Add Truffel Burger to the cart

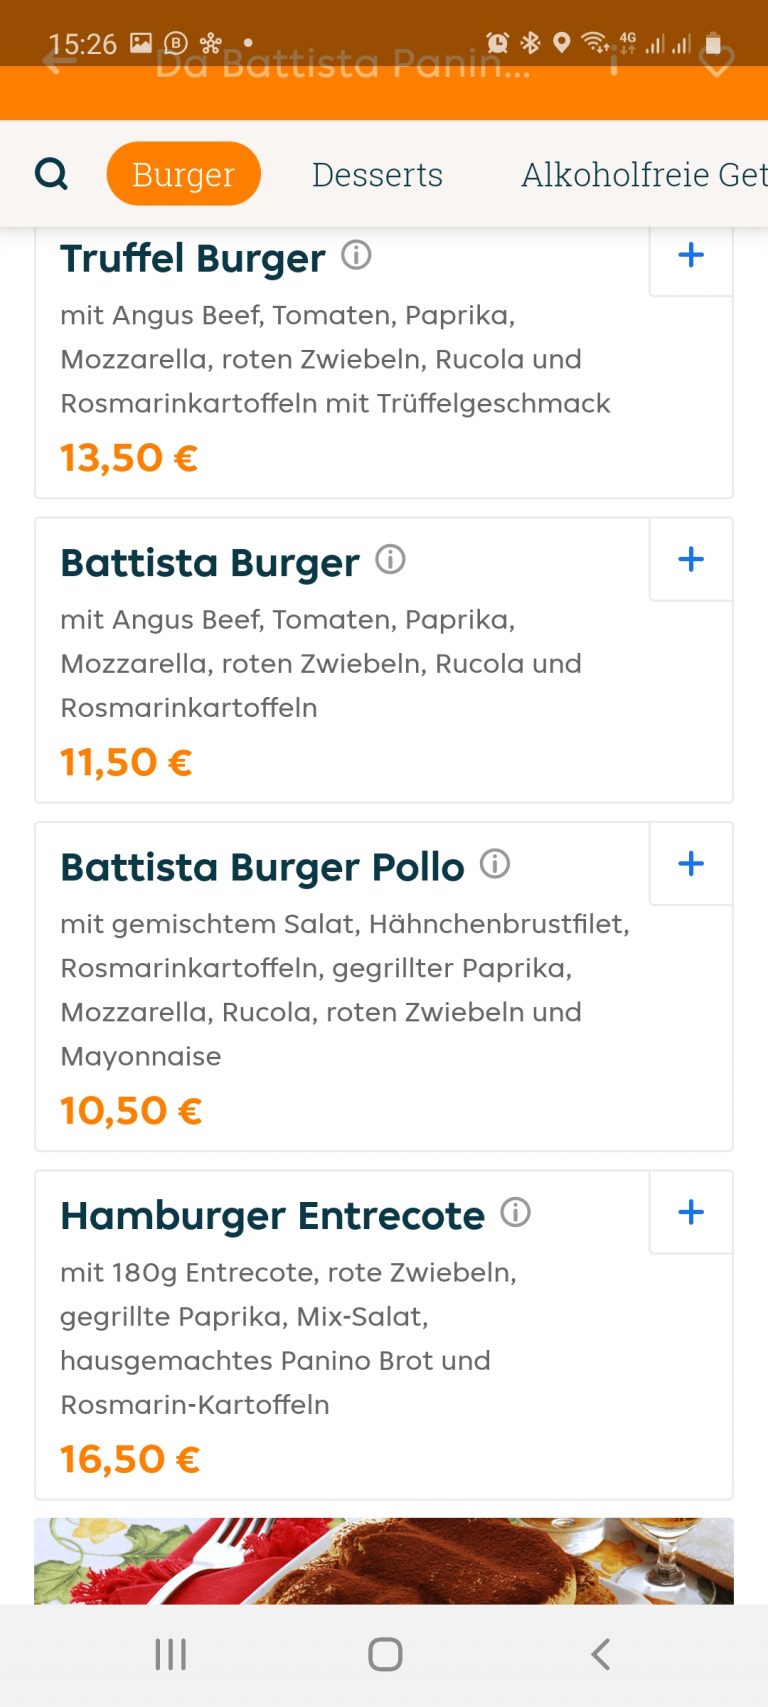pyautogui.click(x=691, y=256)
